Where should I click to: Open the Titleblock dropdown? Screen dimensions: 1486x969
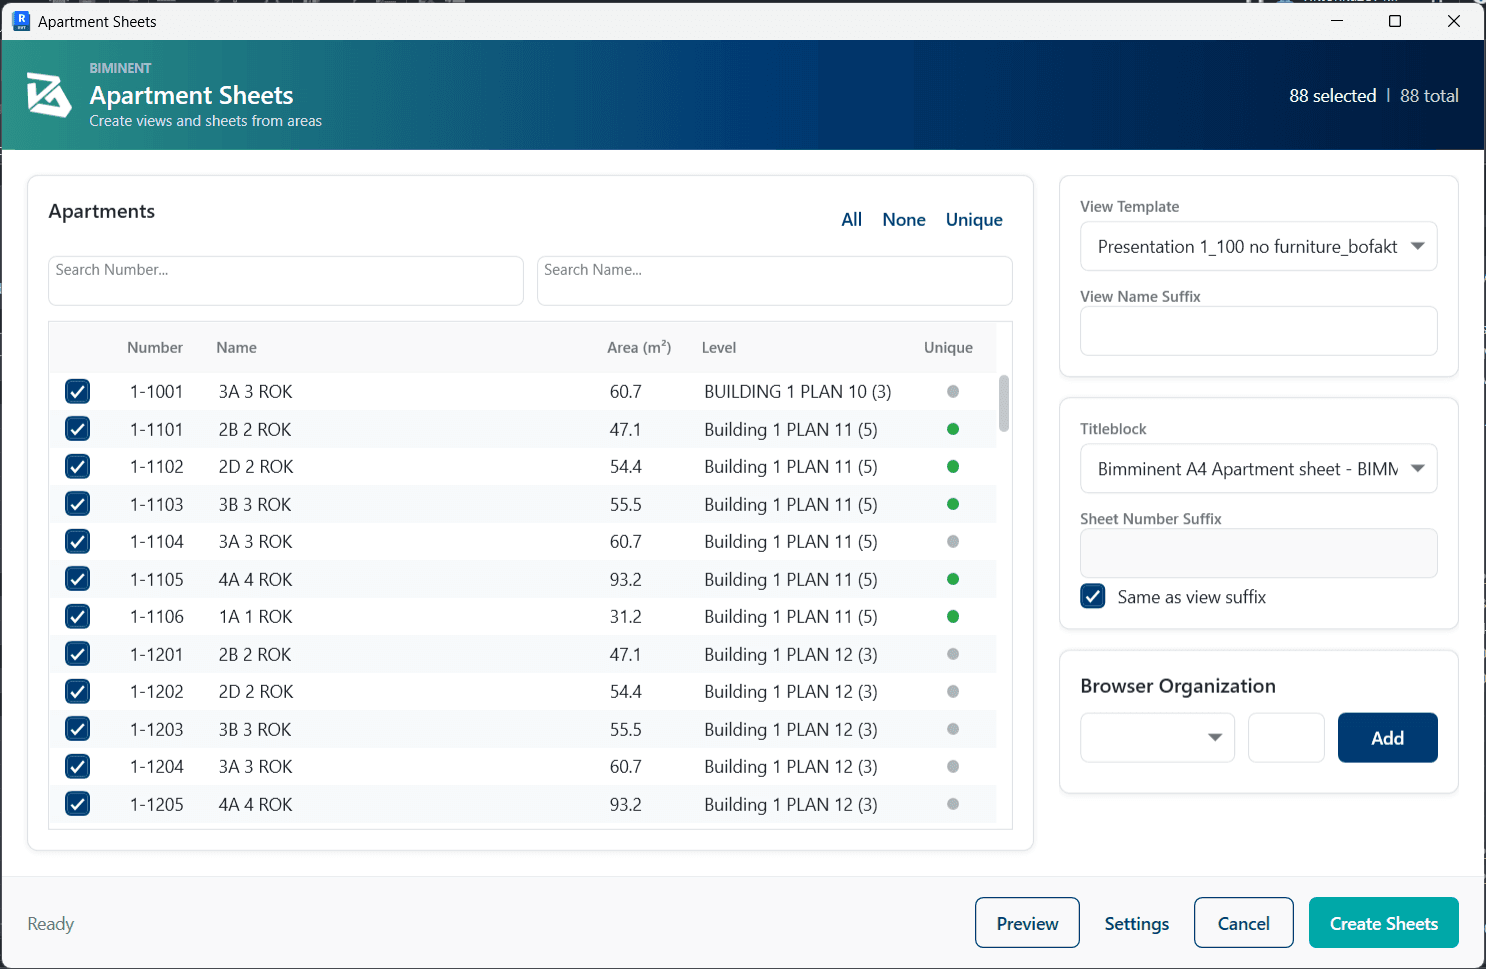pyautogui.click(x=1258, y=468)
